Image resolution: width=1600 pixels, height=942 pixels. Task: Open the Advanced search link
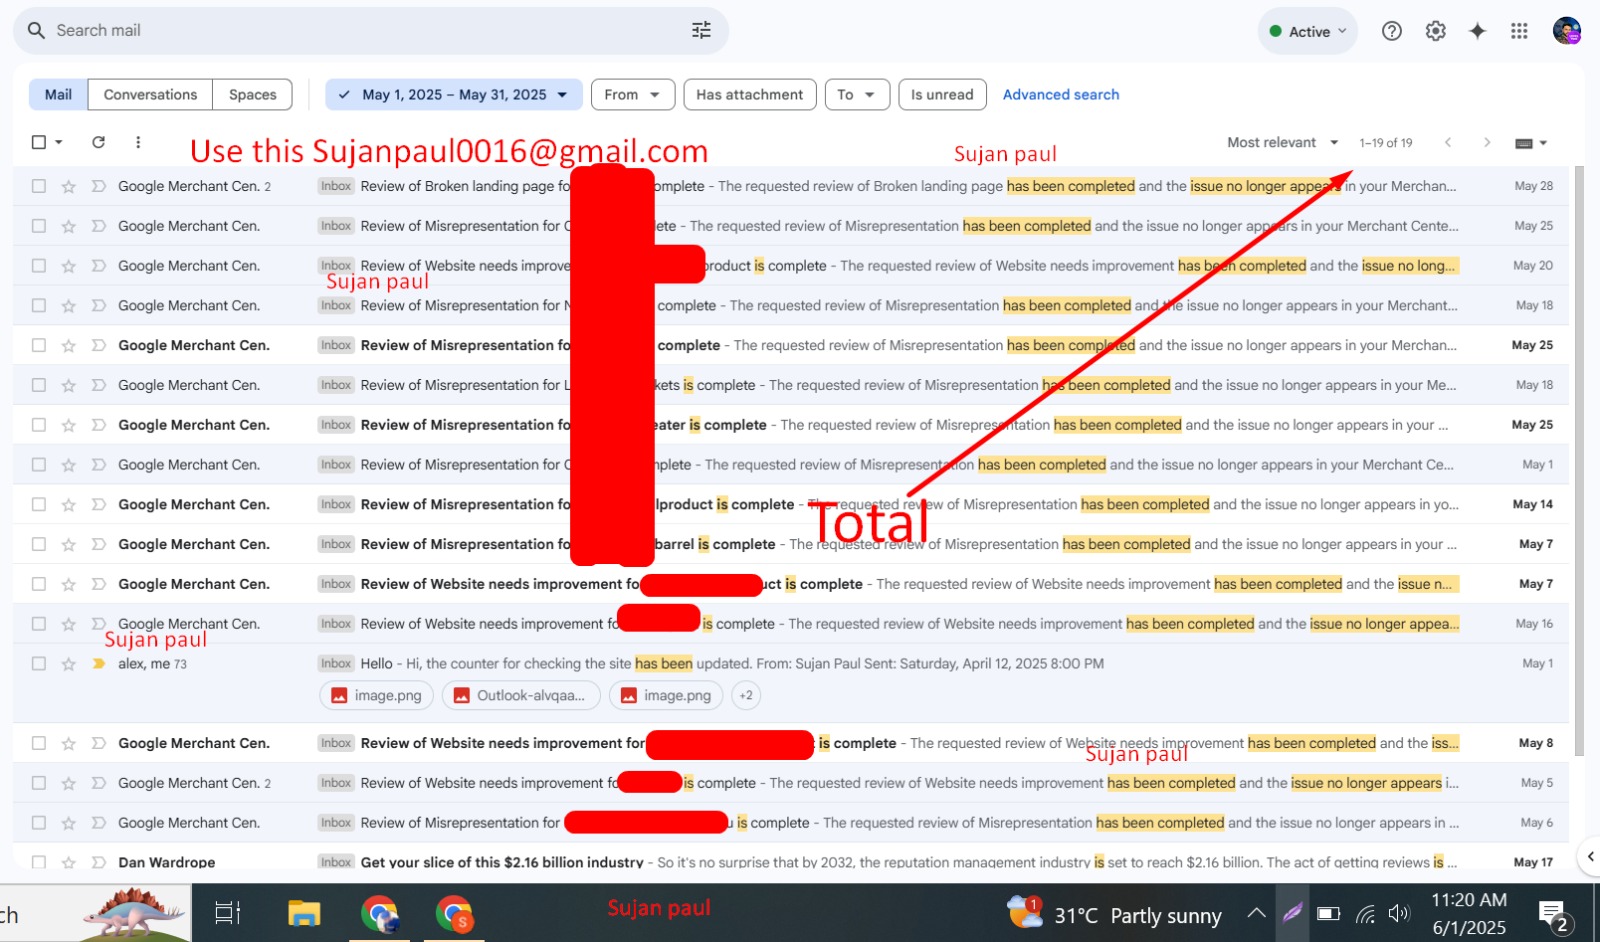[1061, 95]
